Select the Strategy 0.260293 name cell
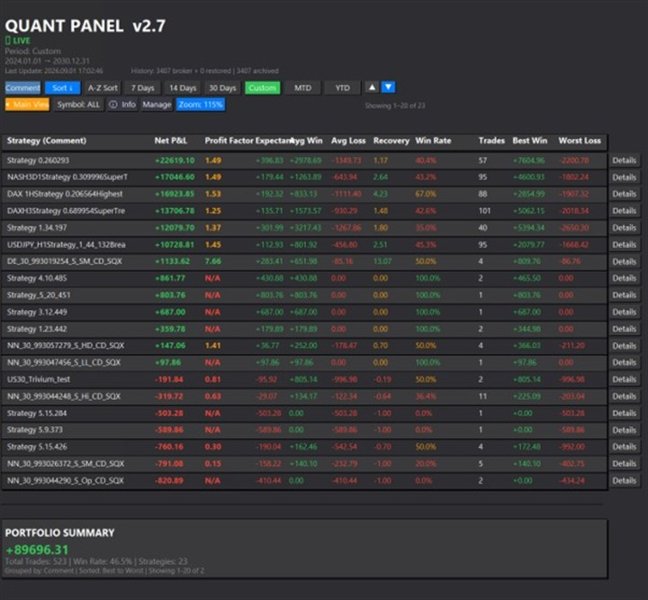 point(38,160)
